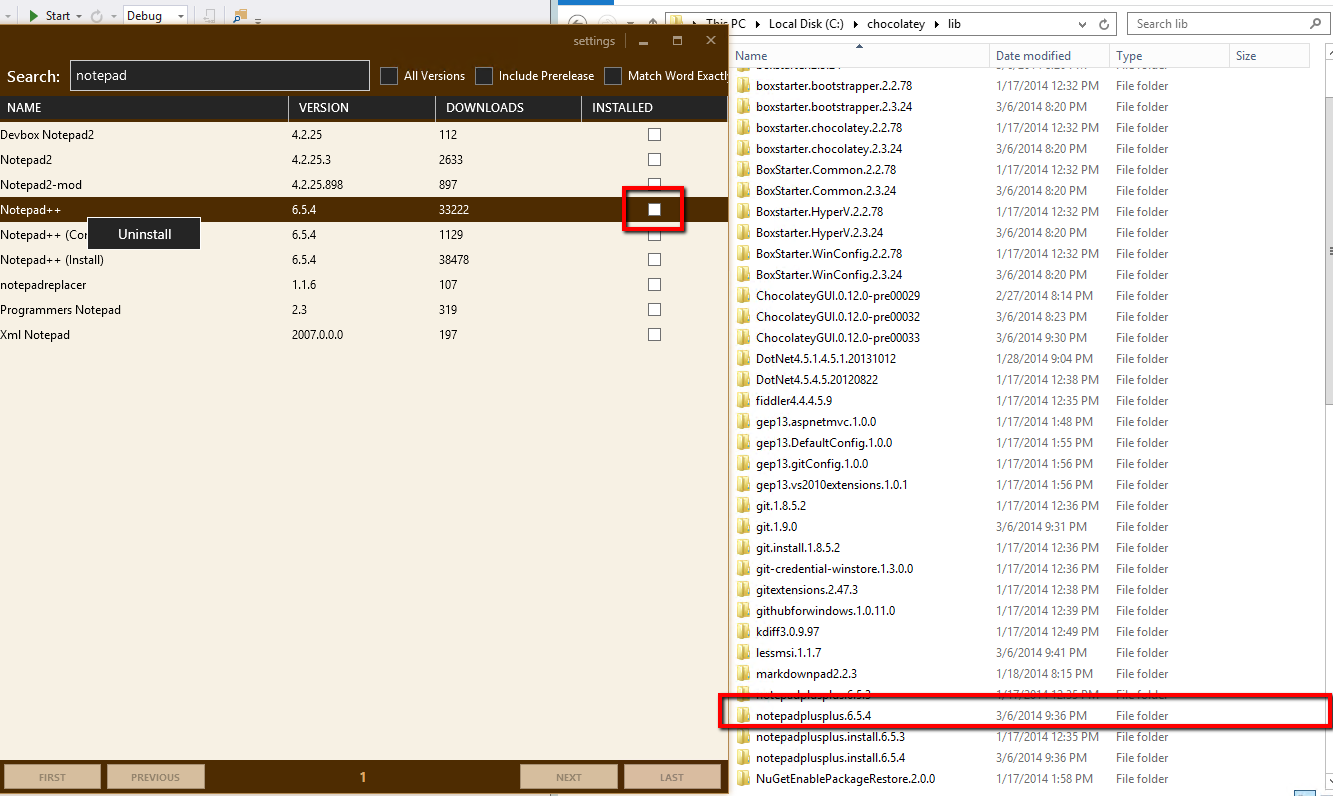
Task: Click the NEXT page button
Action: coord(569,777)
